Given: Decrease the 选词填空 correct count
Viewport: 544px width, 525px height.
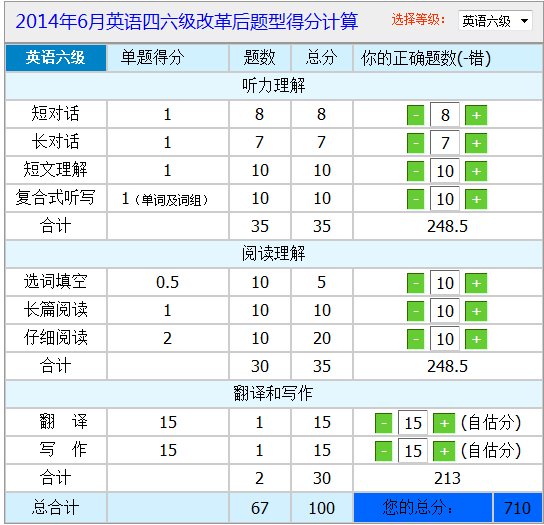Looking at the screenshot, I should pyautogui.click(x=415, y=283).
